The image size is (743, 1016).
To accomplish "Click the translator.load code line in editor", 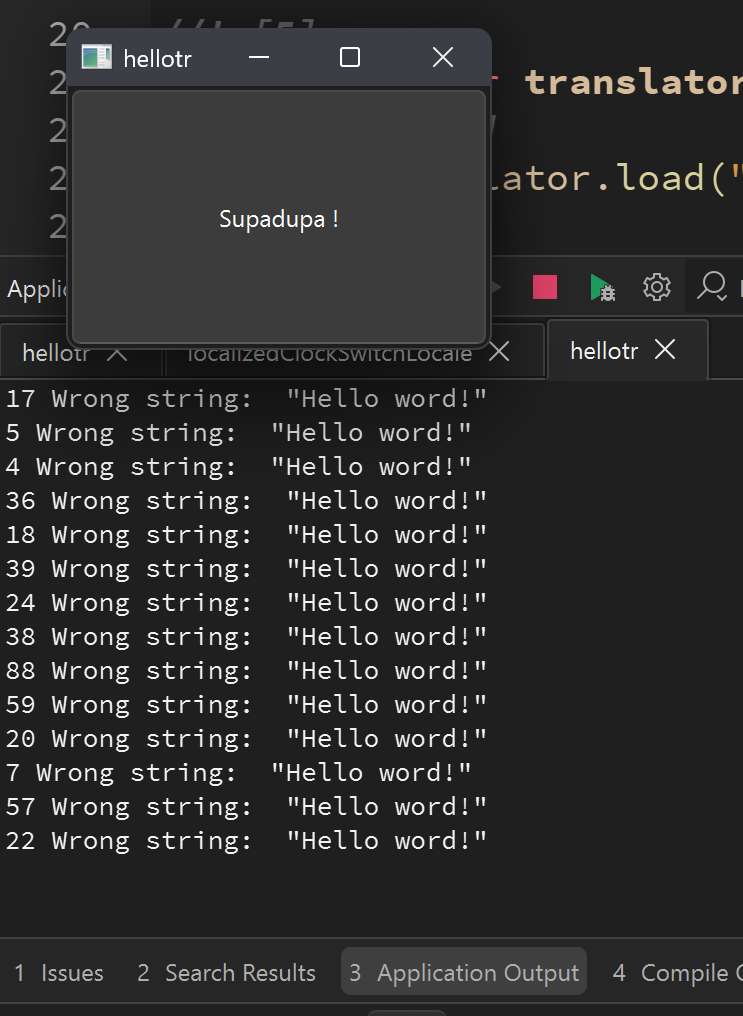I will click(x=620, y=178).
